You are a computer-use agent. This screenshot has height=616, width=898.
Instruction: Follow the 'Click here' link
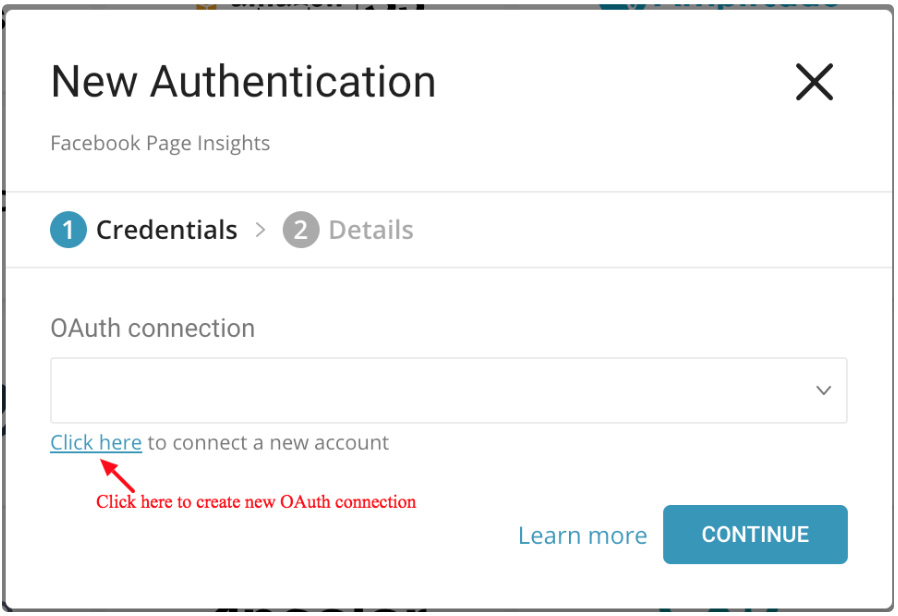(96, 442)
